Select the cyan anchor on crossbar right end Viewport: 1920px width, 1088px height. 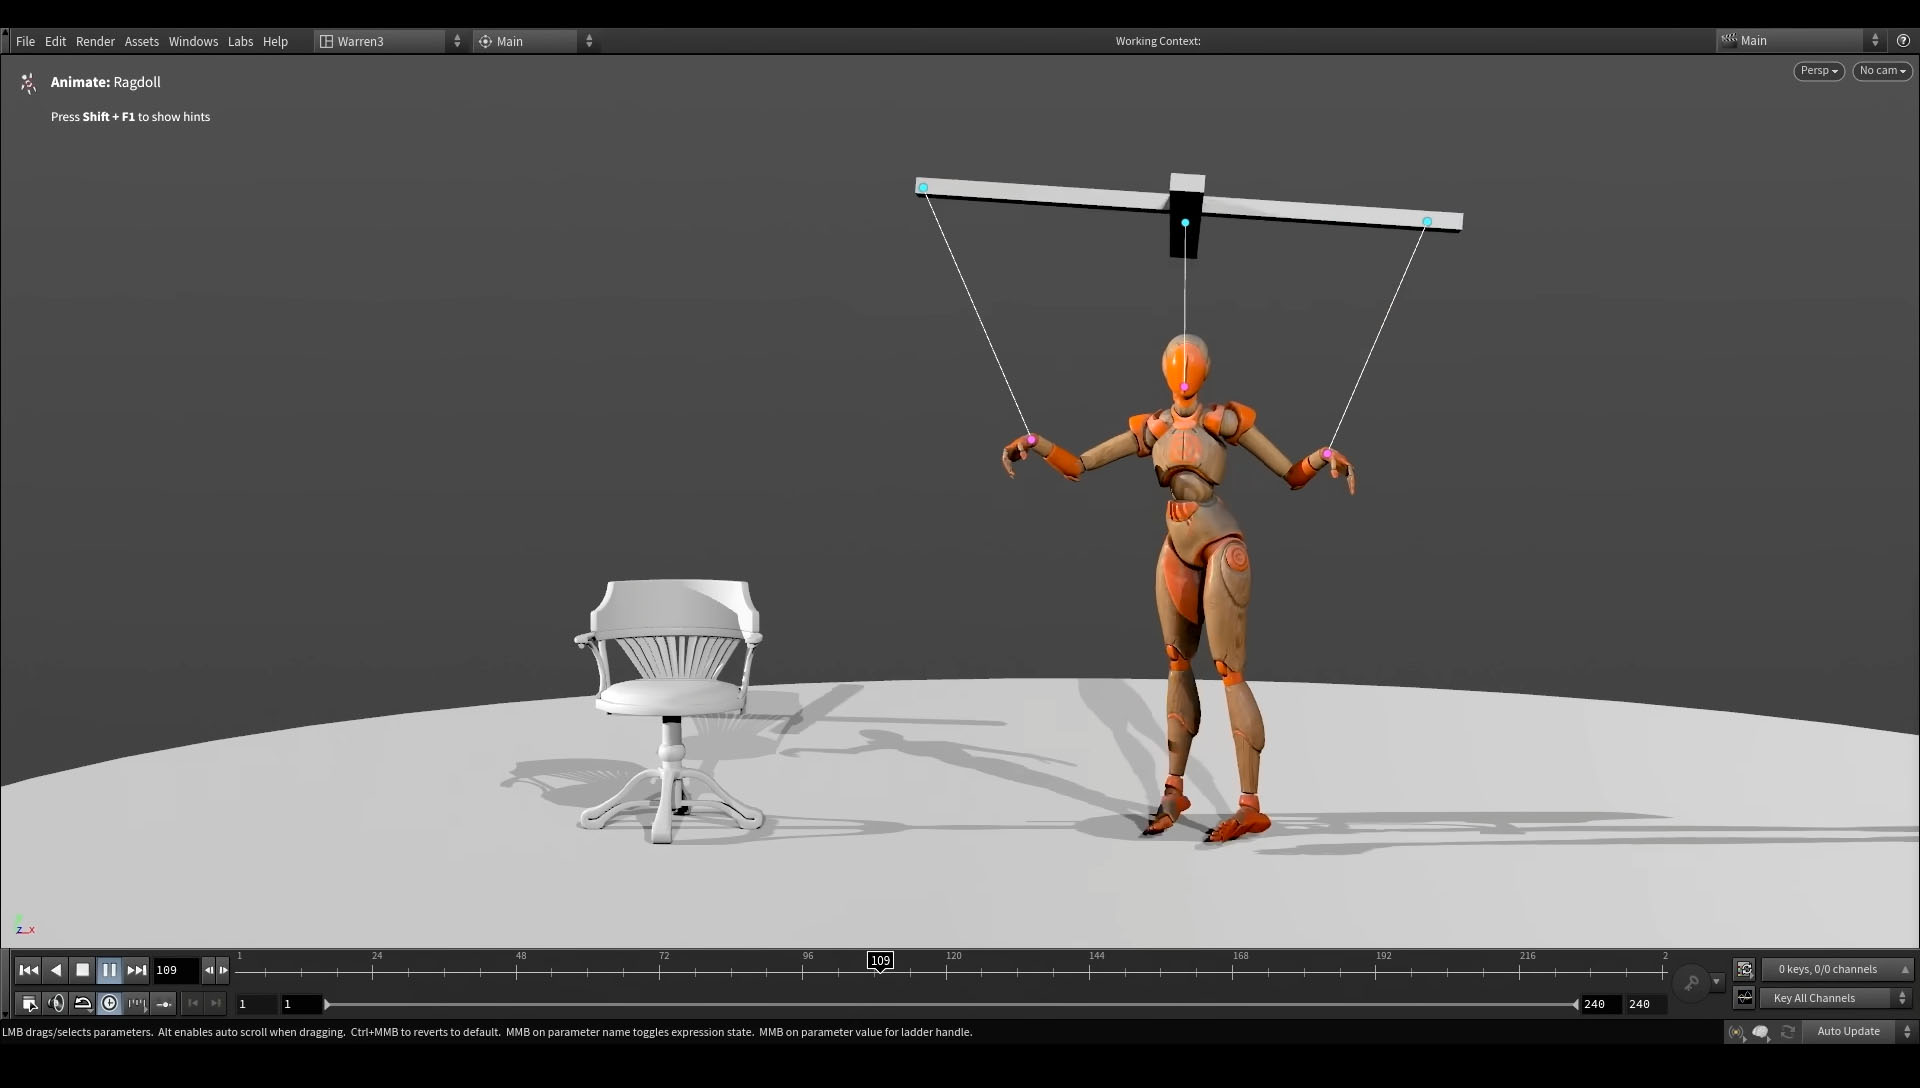[x=1427, y=222]
